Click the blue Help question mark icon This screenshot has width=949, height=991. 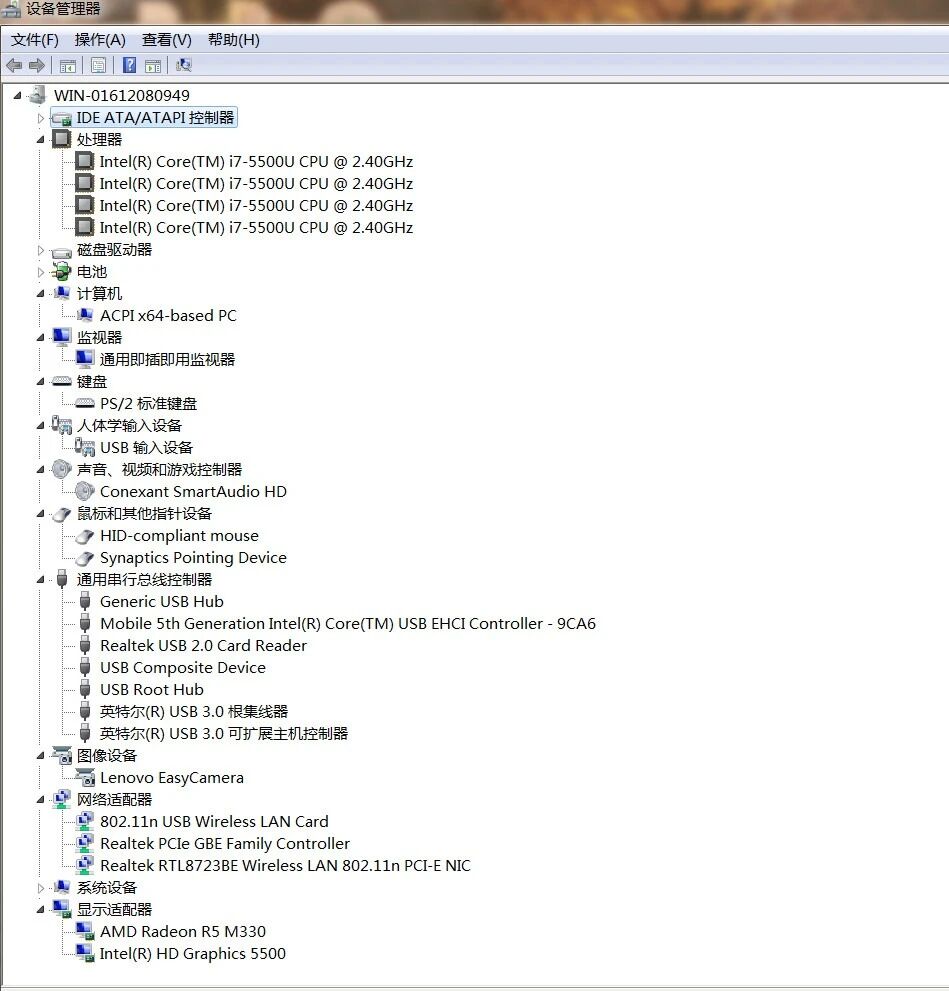pyautogui.click(x=130, y=65)
